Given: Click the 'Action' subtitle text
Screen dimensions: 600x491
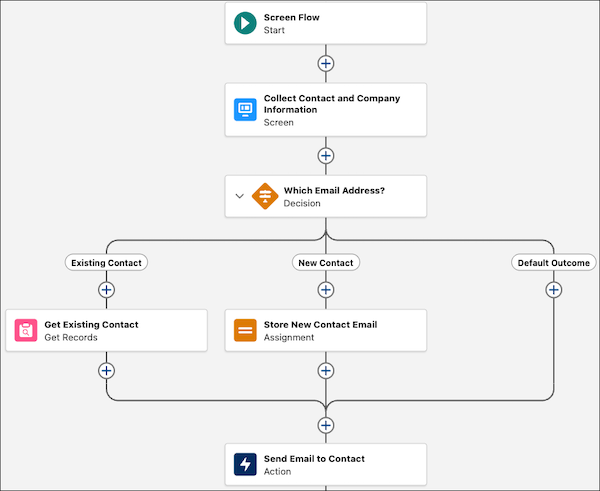Looking at the screenshot, I should [x=277, y=471].
